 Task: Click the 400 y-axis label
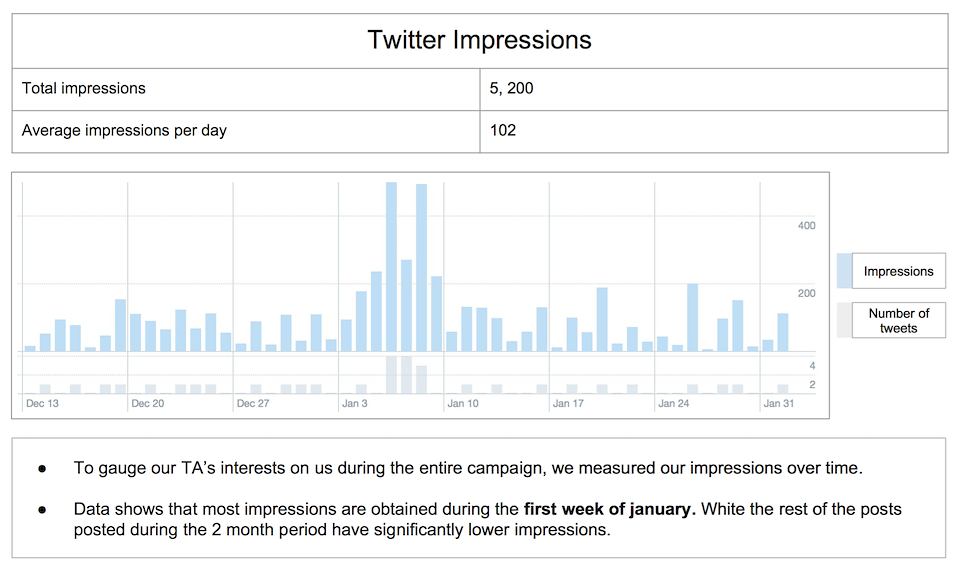click(806, 226)
